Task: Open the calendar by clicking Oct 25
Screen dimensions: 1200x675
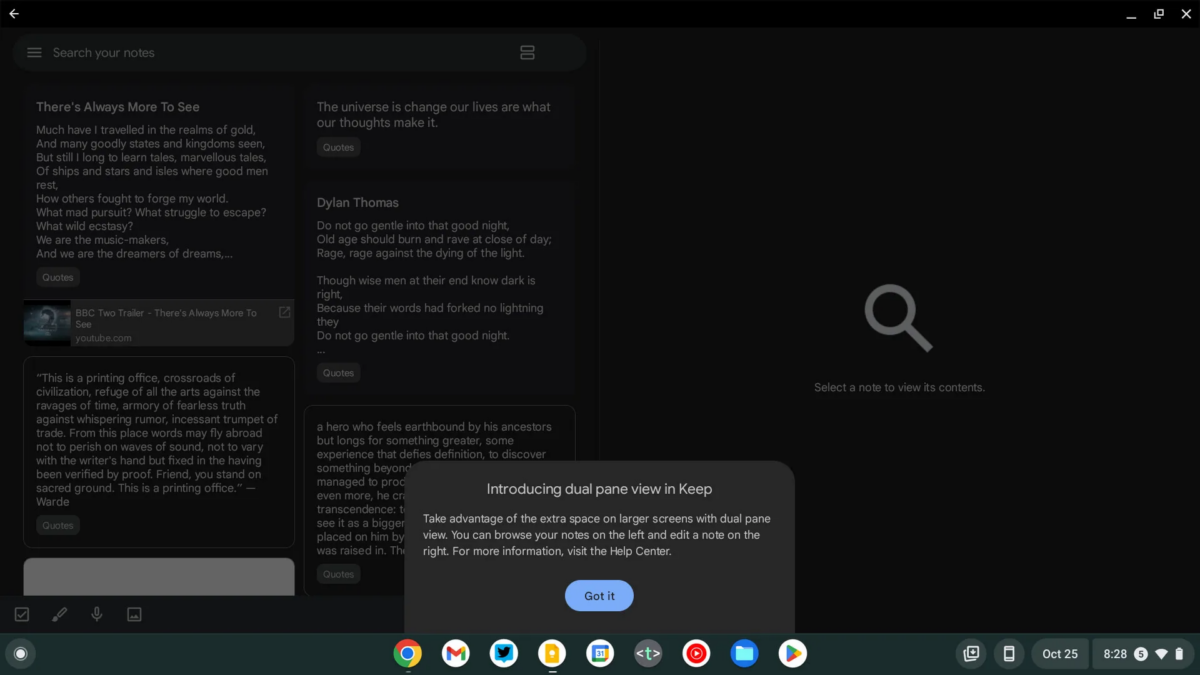Action: [x=1059, y=653]
